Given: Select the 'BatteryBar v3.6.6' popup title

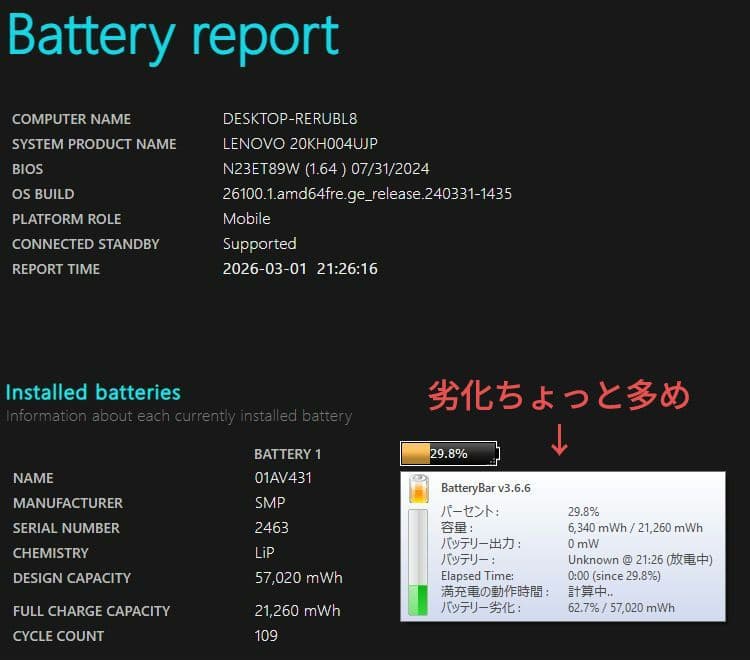Looking at the screenshot, I should [485, 488].
